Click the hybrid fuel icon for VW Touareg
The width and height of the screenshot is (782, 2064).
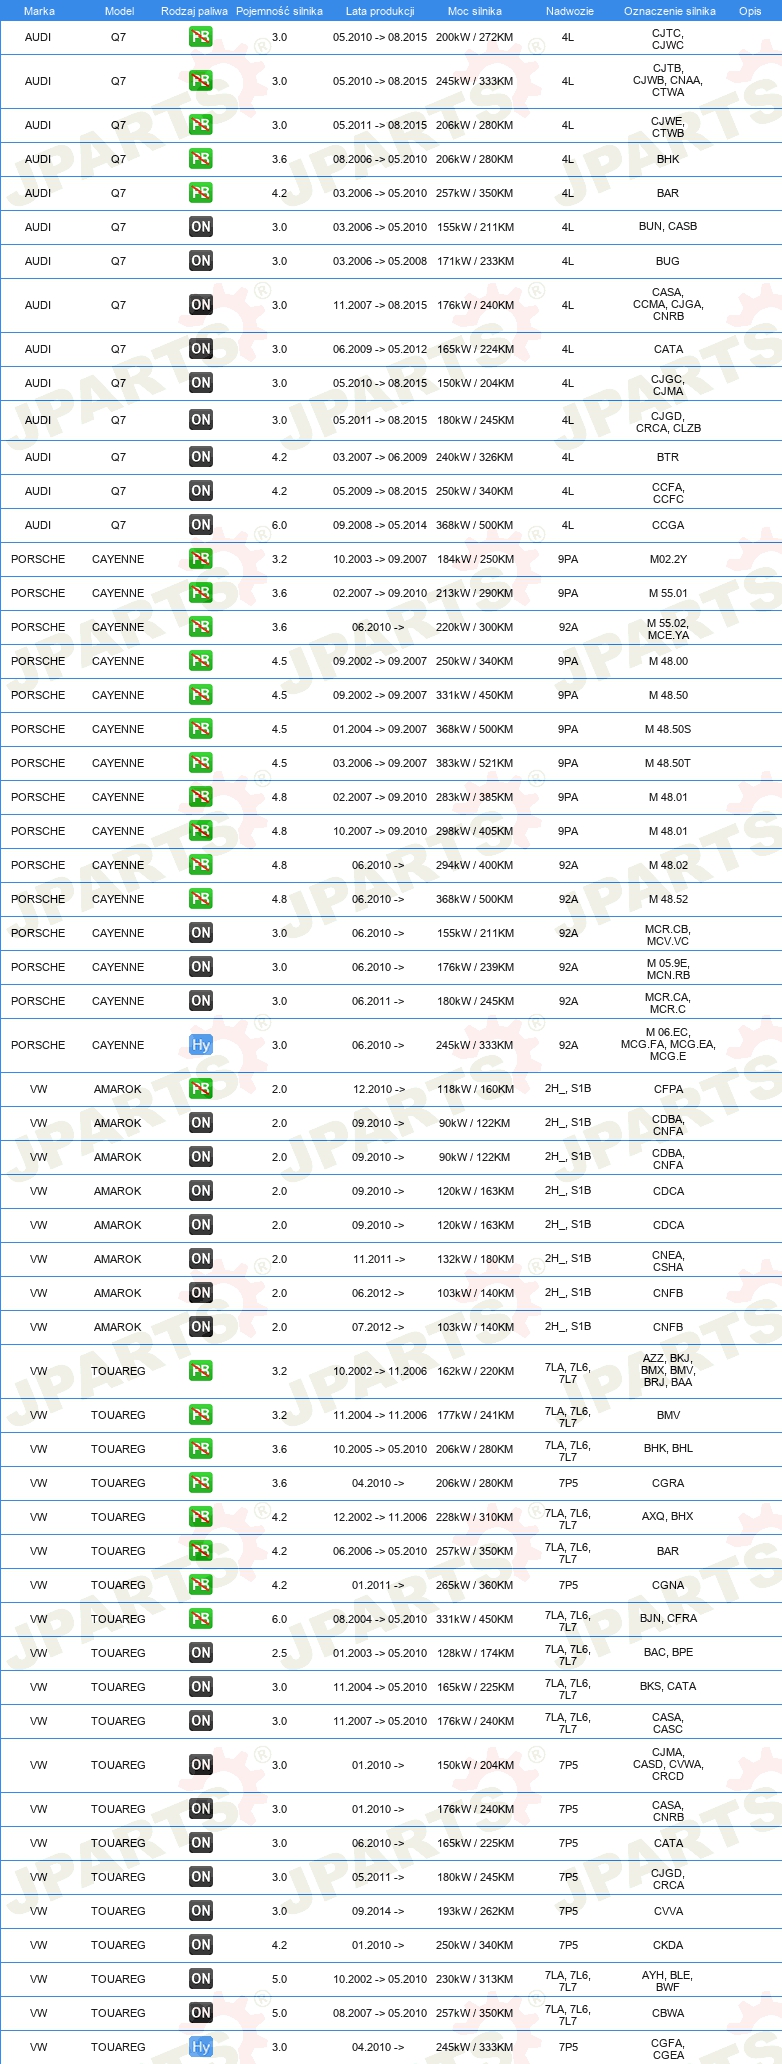pyautogui.click(x=201, y=2047)
